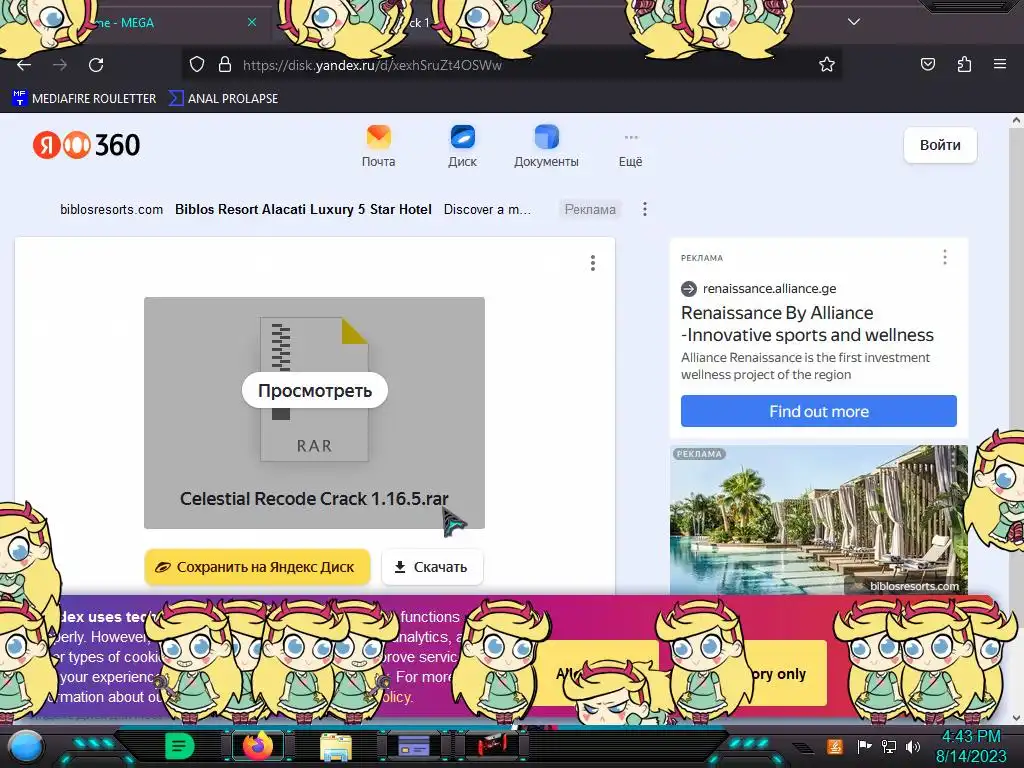Screen dimensions: 1024x768
Task: Switch to Firefox in the taskbar
Action: pyautogui.click(x=258, y=746)
